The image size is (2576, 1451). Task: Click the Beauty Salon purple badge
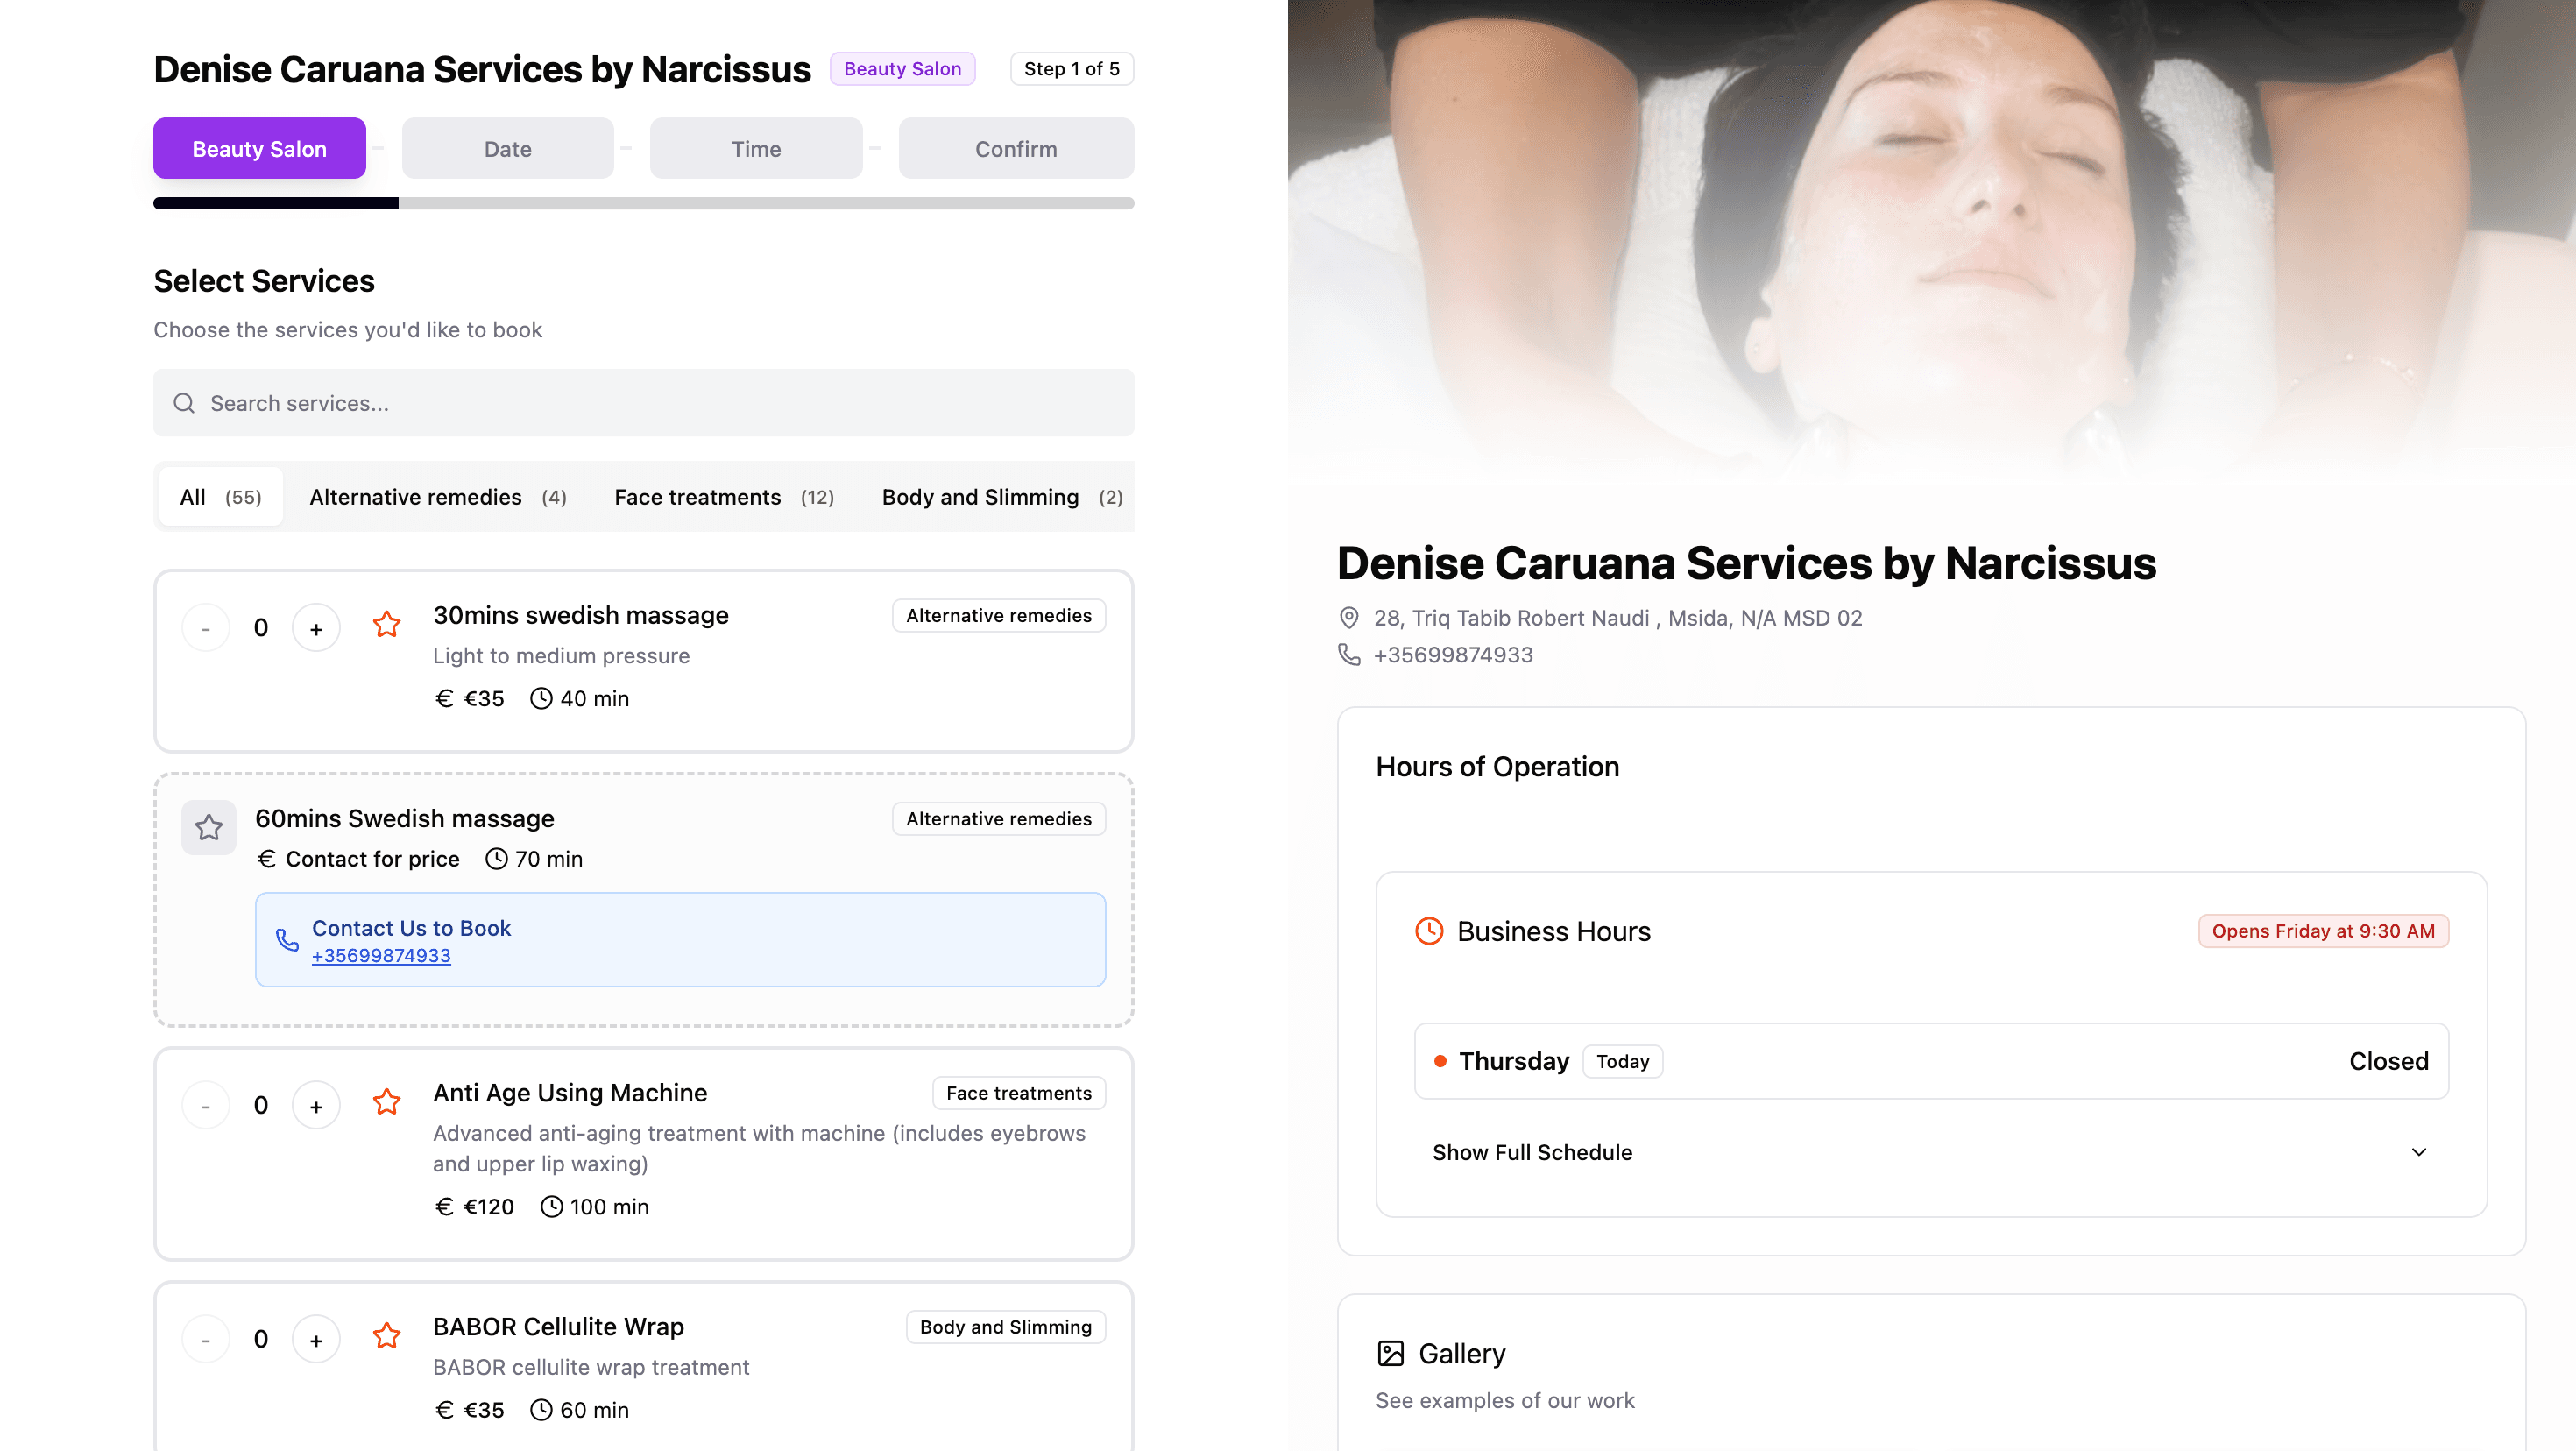[902, 69]
